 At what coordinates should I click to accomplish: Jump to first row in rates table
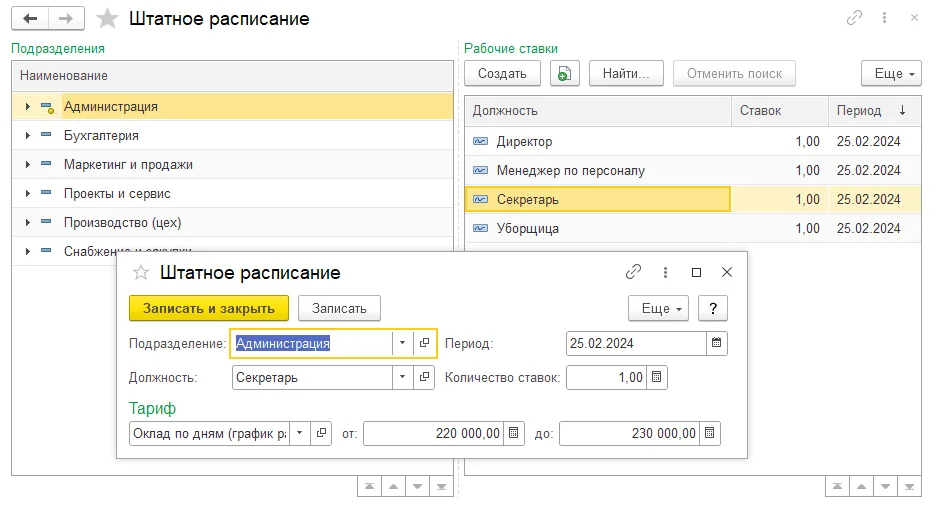click(837, 486)
